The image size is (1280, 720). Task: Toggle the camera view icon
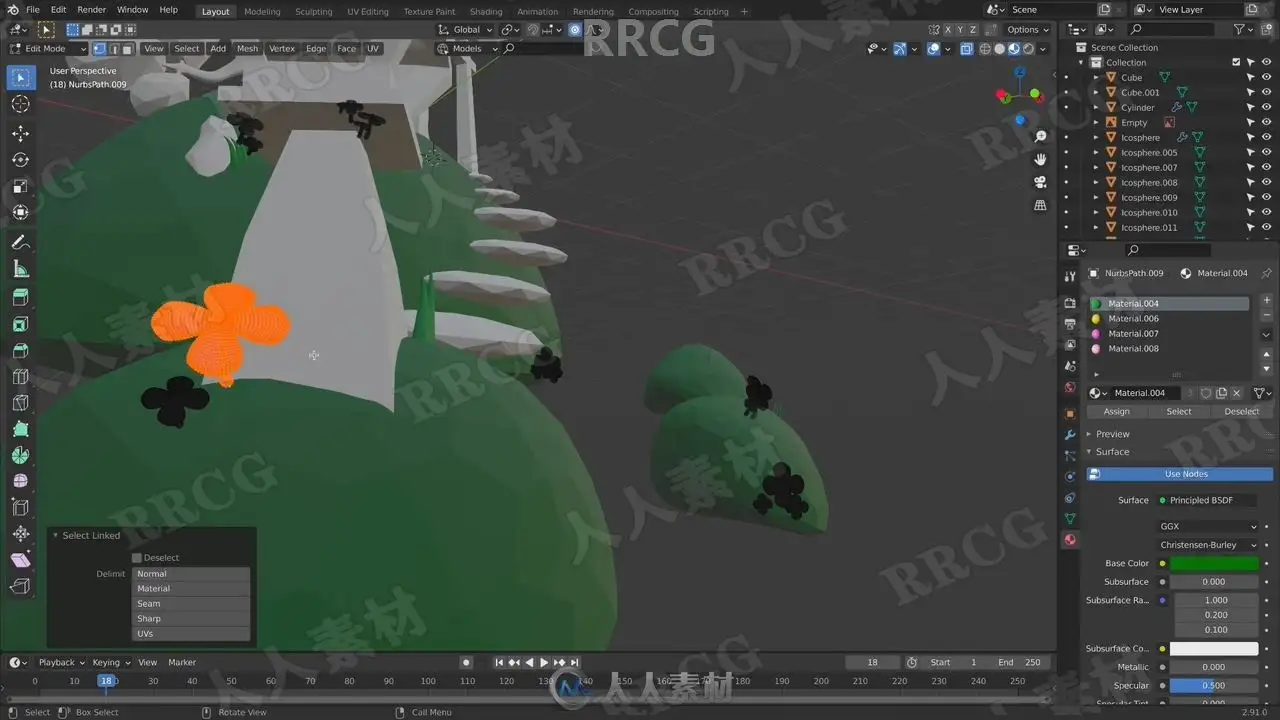[x=1041, y=182]
